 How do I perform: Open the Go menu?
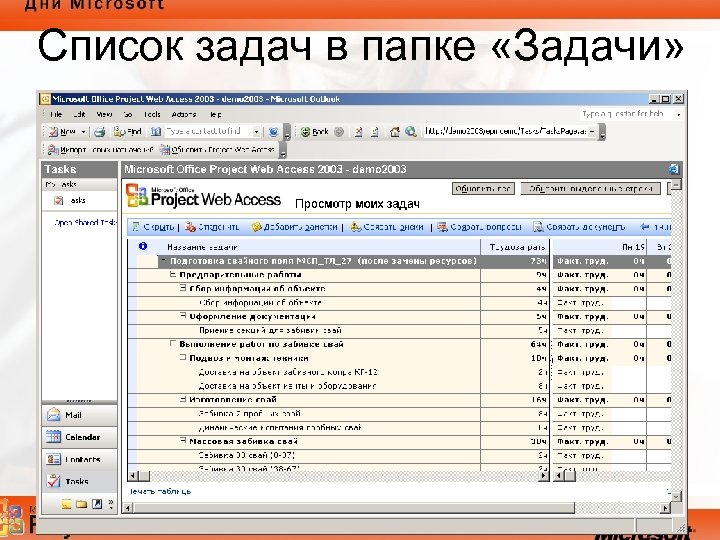pos(128,114)
